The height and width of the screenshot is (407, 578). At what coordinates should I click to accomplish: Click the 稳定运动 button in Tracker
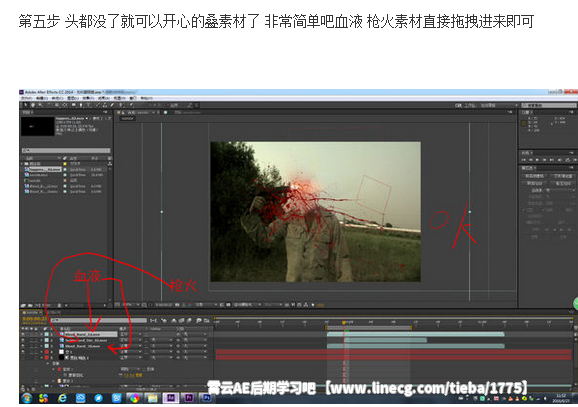563,183
